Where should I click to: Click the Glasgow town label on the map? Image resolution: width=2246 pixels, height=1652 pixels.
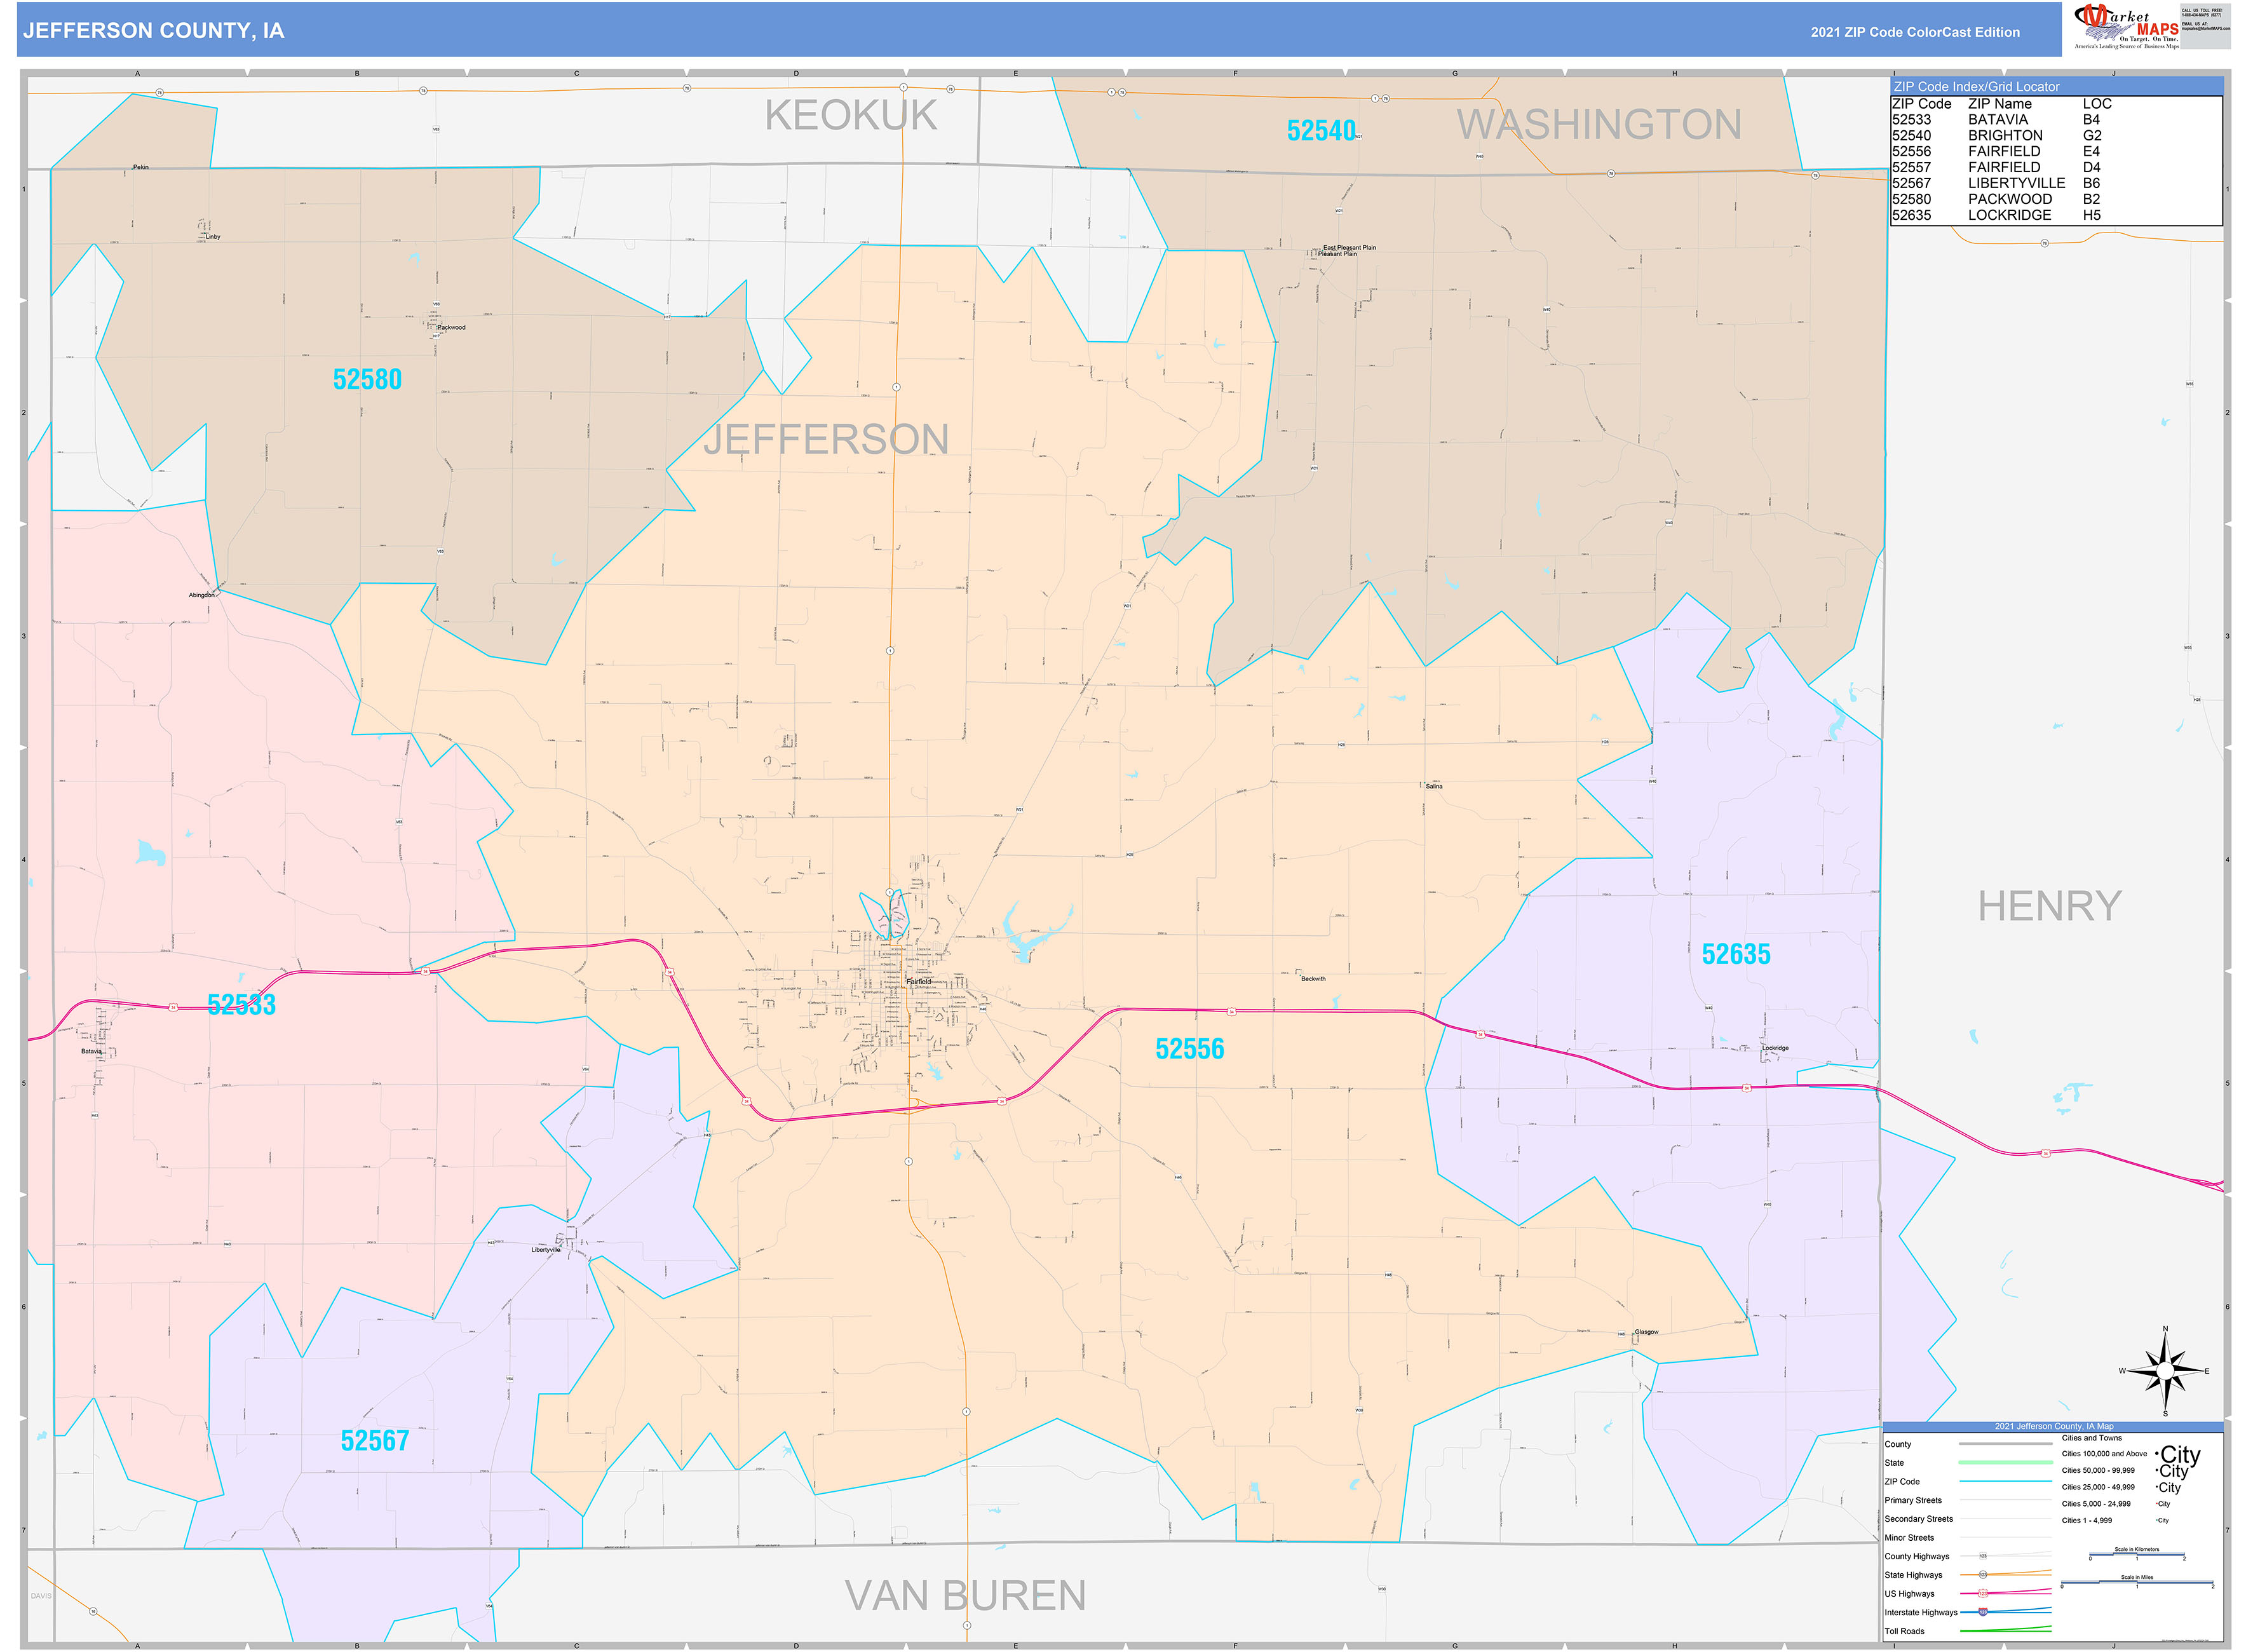point(1646,1332)
